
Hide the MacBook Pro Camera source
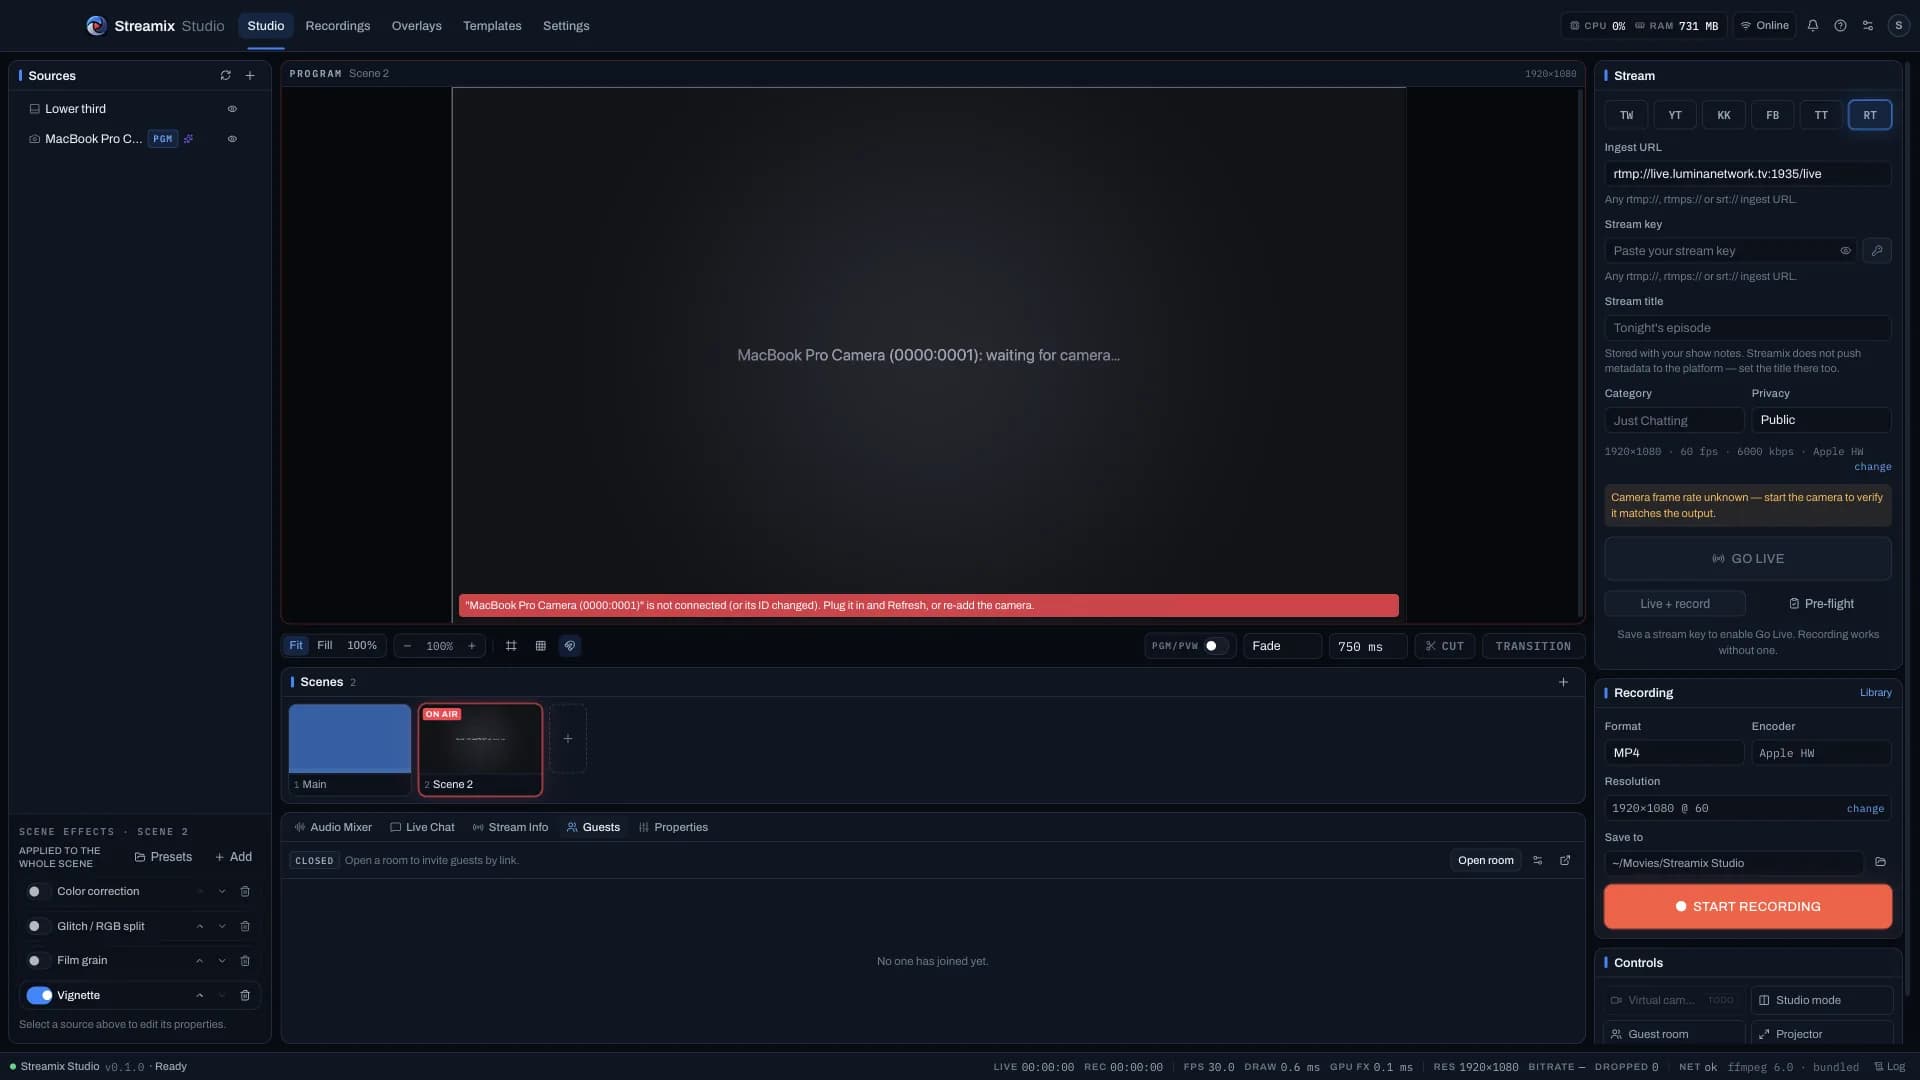(x=232, y=139)
